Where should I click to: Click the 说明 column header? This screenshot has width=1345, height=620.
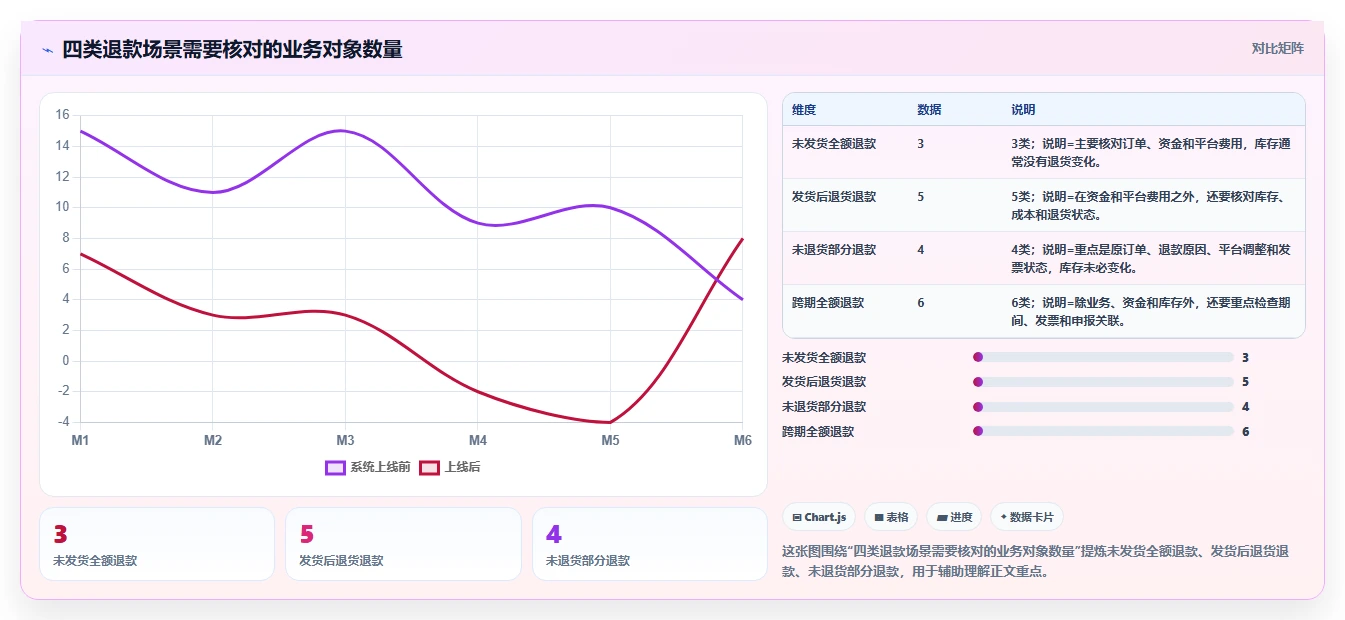1023,110
